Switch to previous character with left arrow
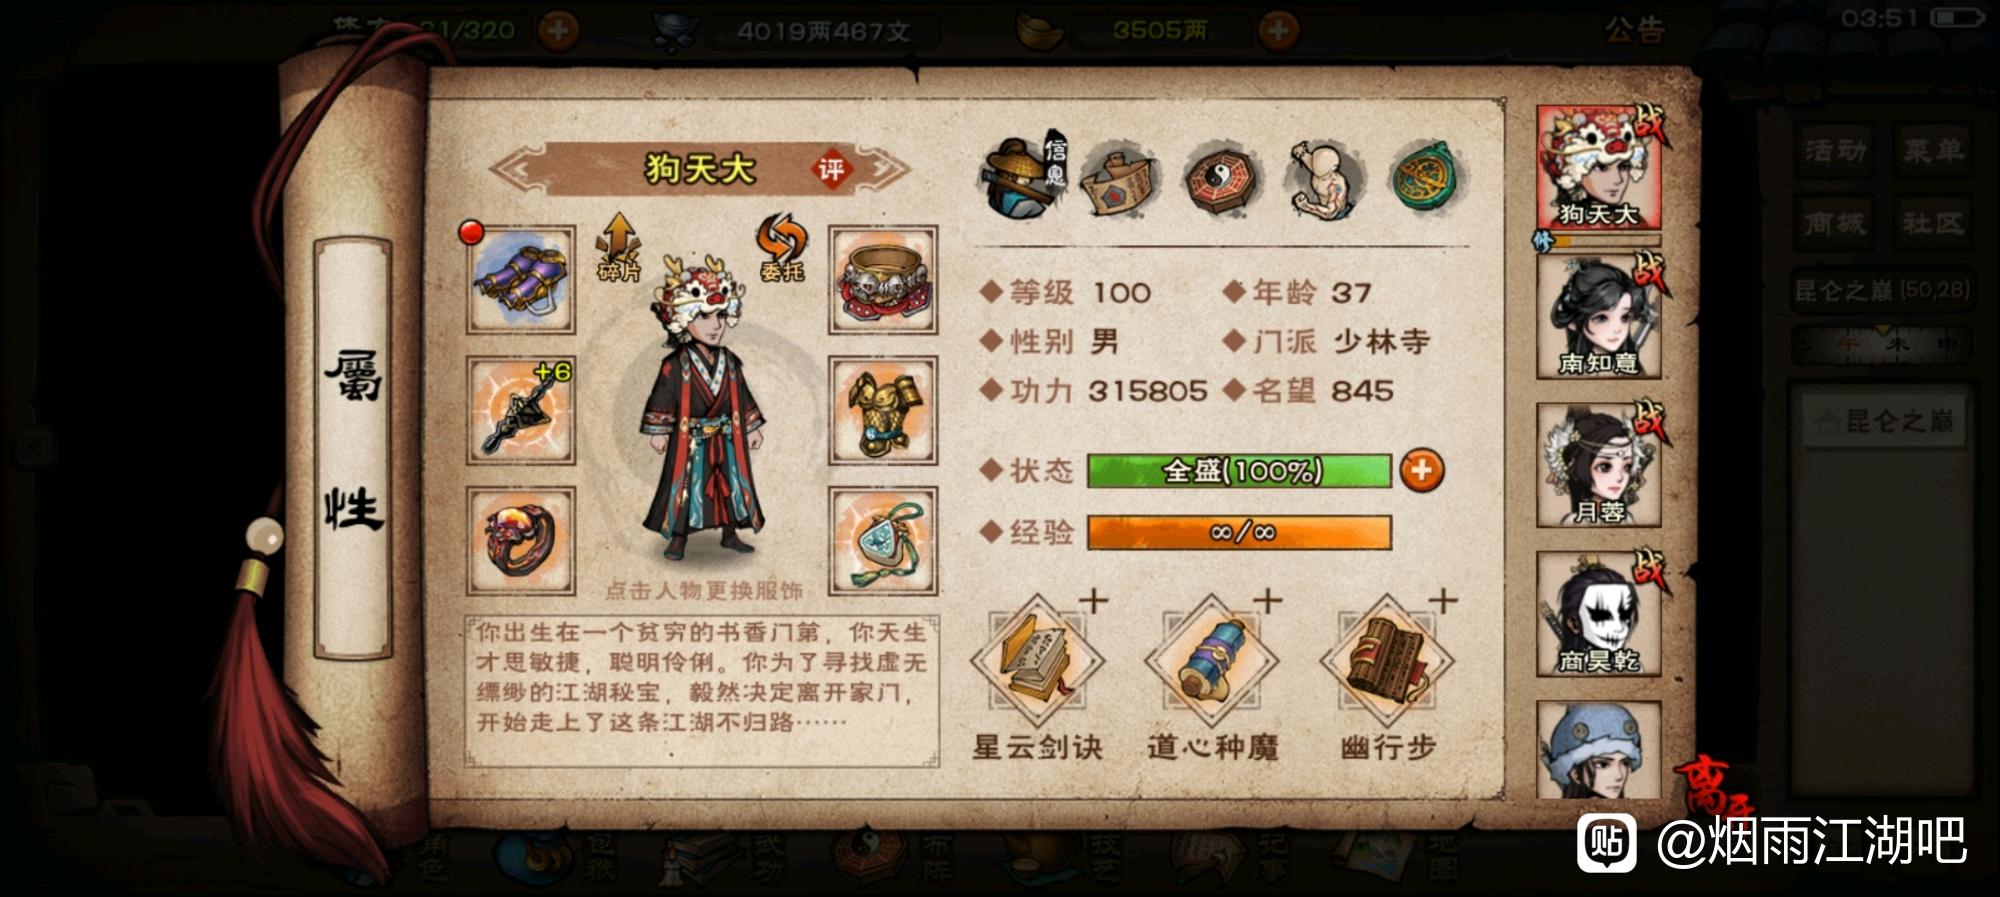Image resolution: width=2000 pixels, height=897 pixels. [514, 169]
